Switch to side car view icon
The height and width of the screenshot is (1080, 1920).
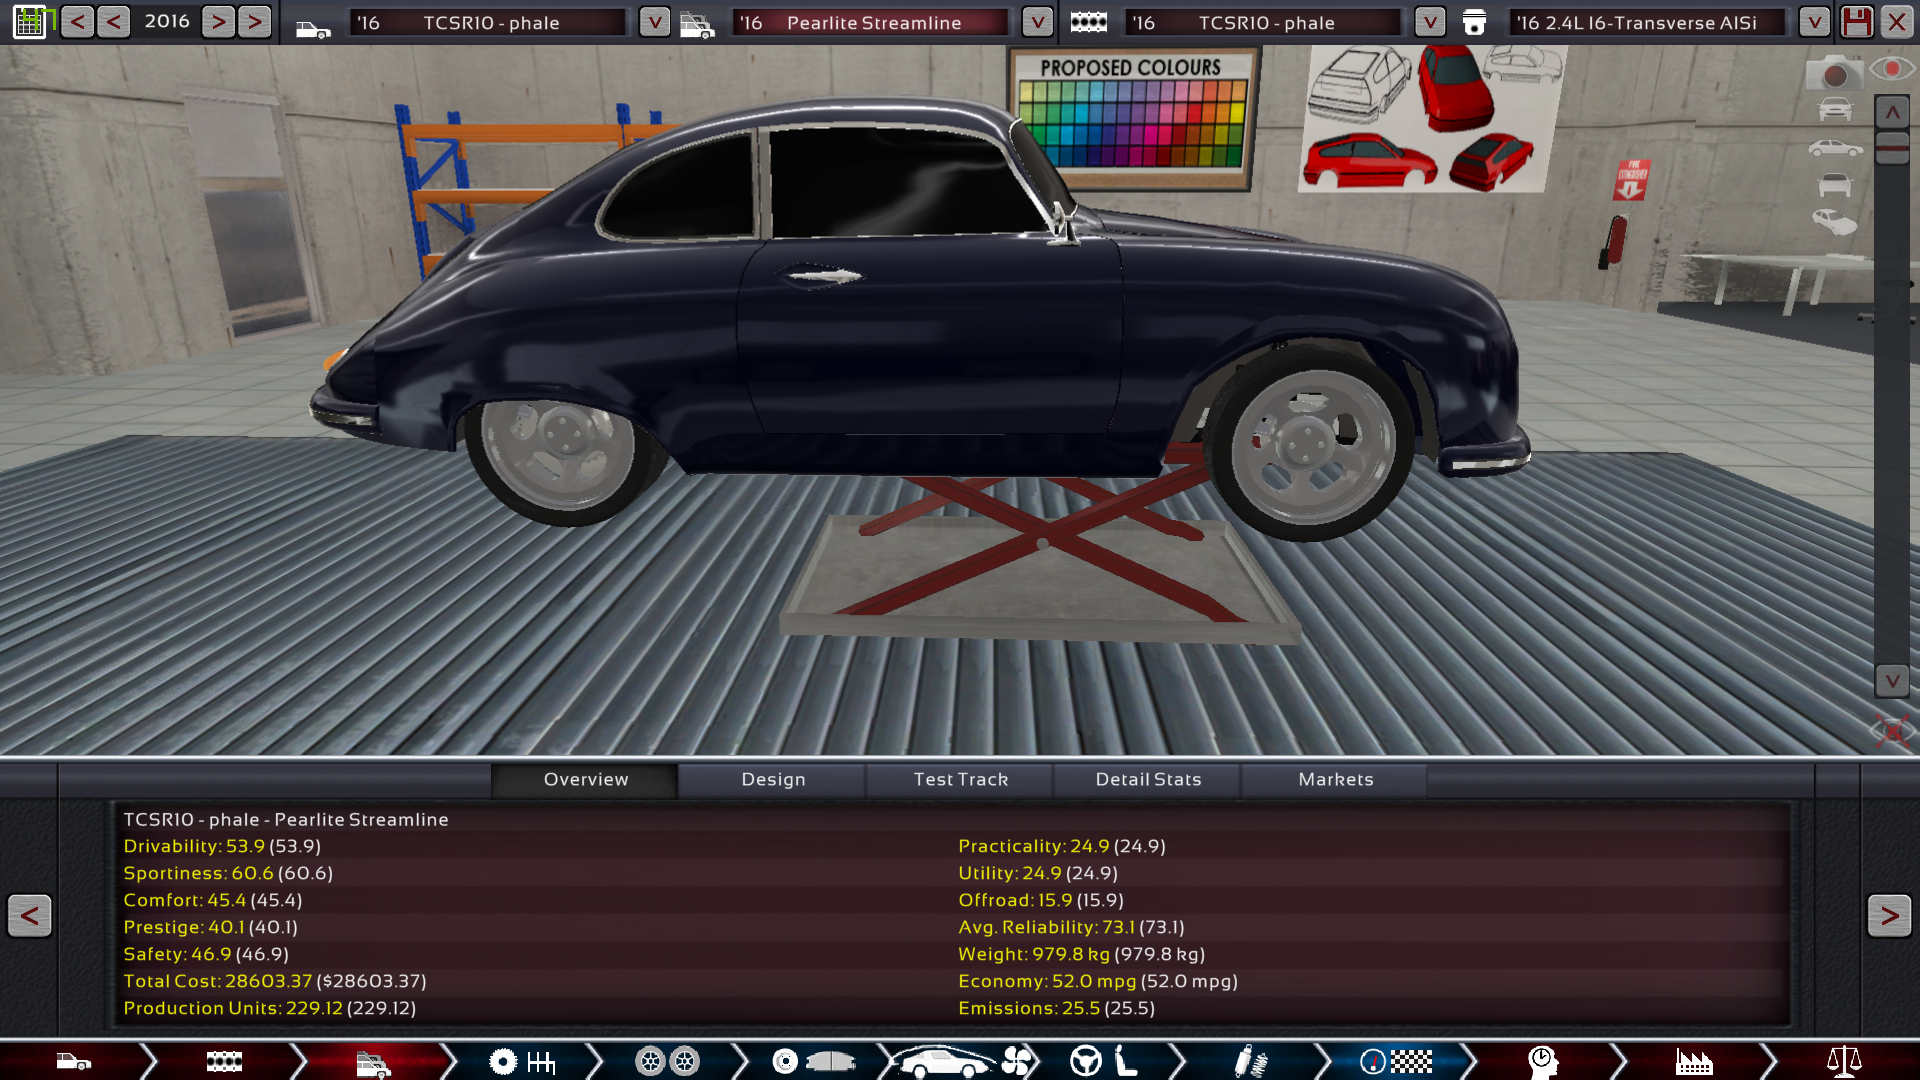click(1834, 148)
